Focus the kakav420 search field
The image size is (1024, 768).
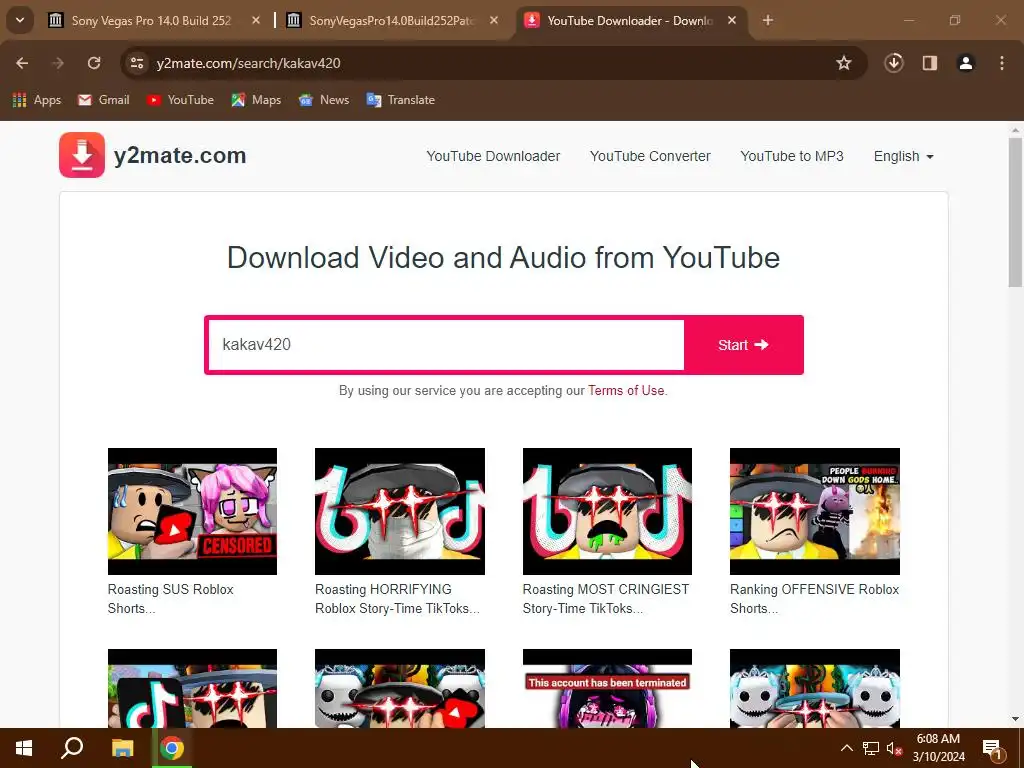click(446, 344)
